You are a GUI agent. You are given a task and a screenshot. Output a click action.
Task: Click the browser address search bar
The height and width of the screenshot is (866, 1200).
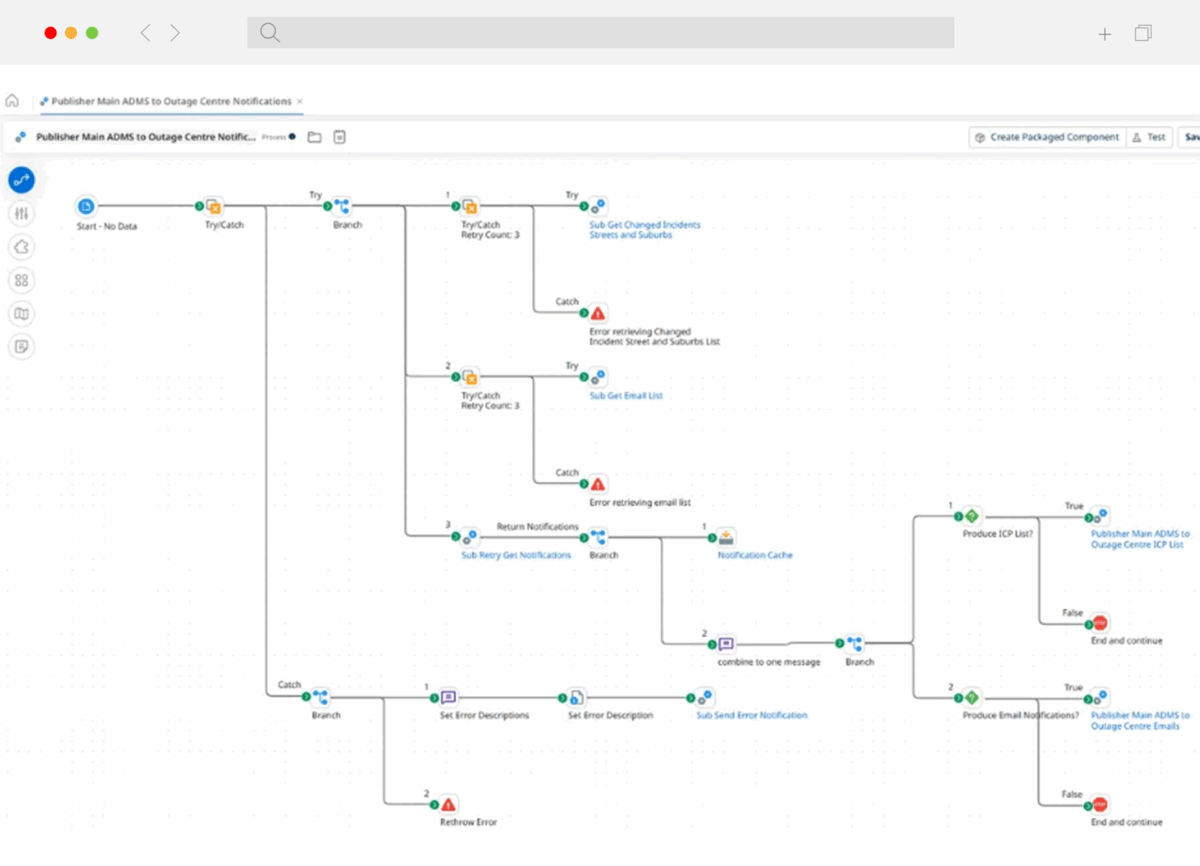pyautogui.click(x=600, y=32)
